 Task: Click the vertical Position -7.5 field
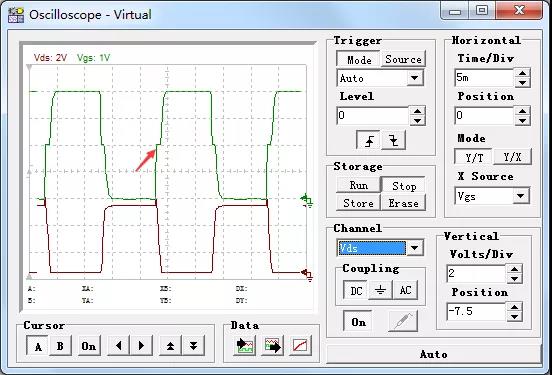pos(477,312)
